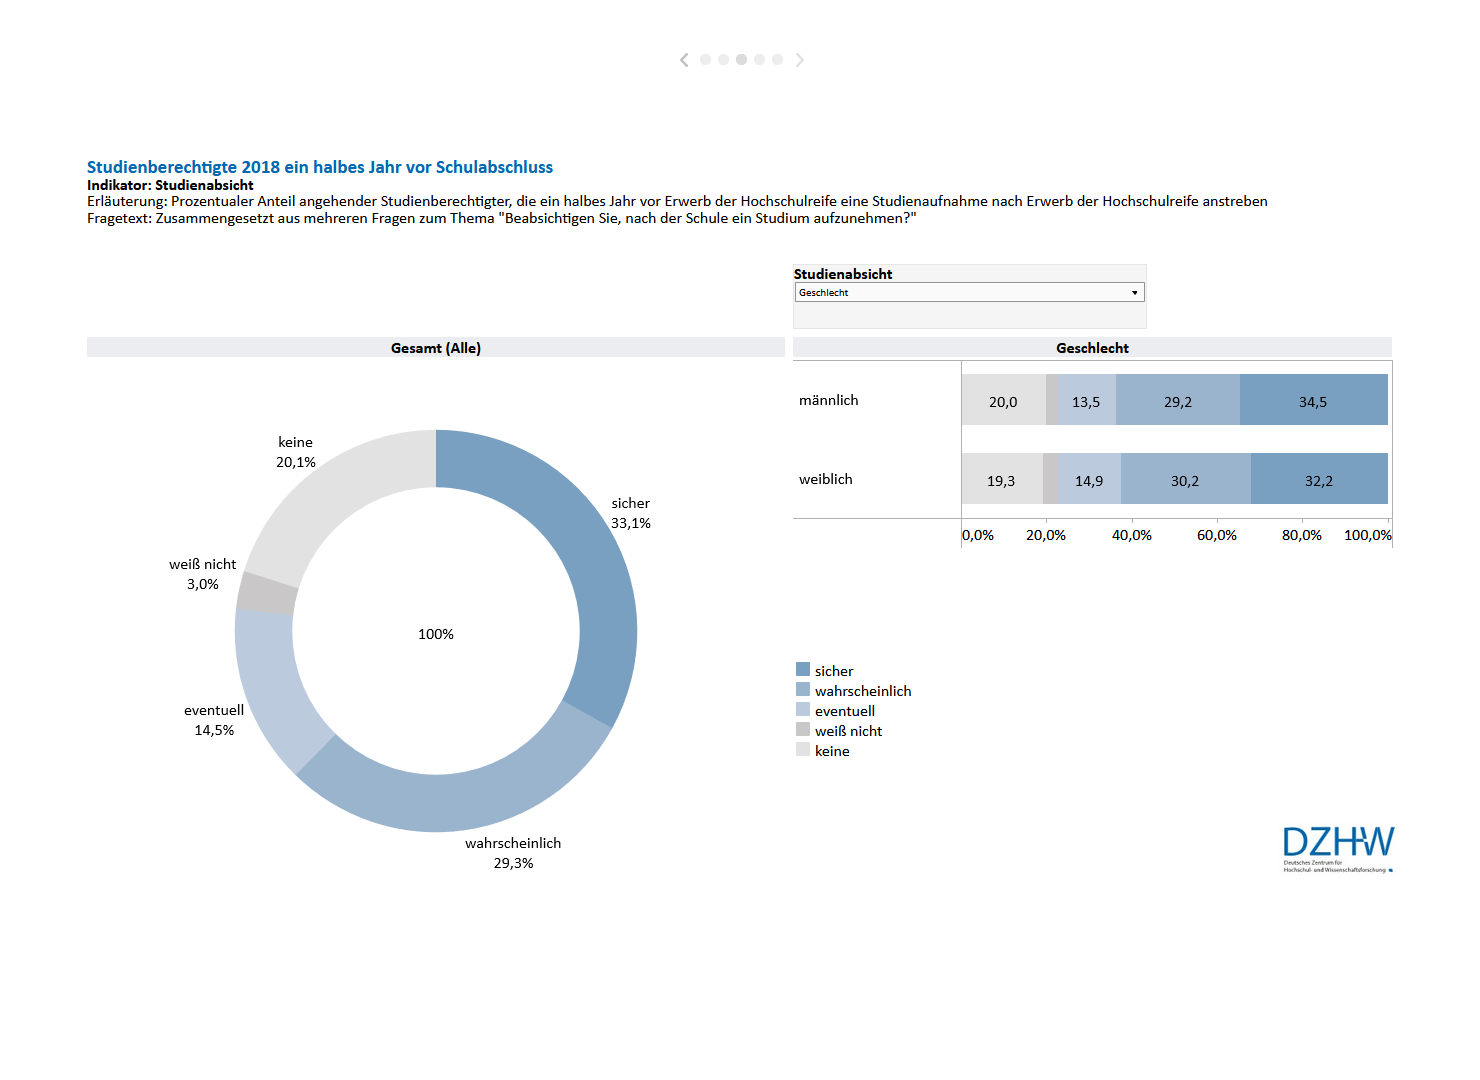1480x1080 pixels.
Task: Click the 100% center label of donut
Action: pos(436,634)
